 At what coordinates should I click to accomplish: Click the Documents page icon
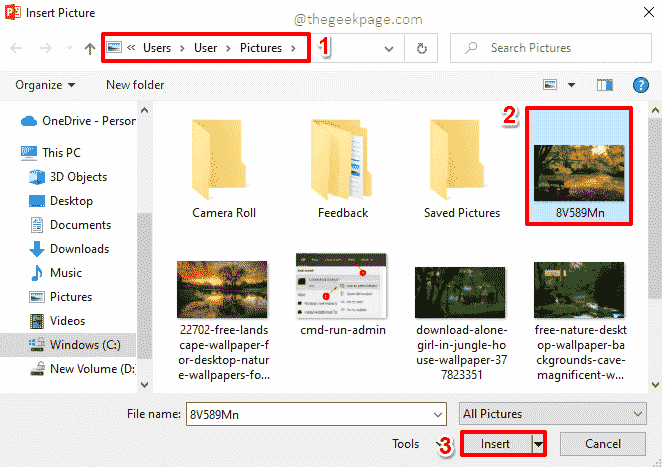37,225
